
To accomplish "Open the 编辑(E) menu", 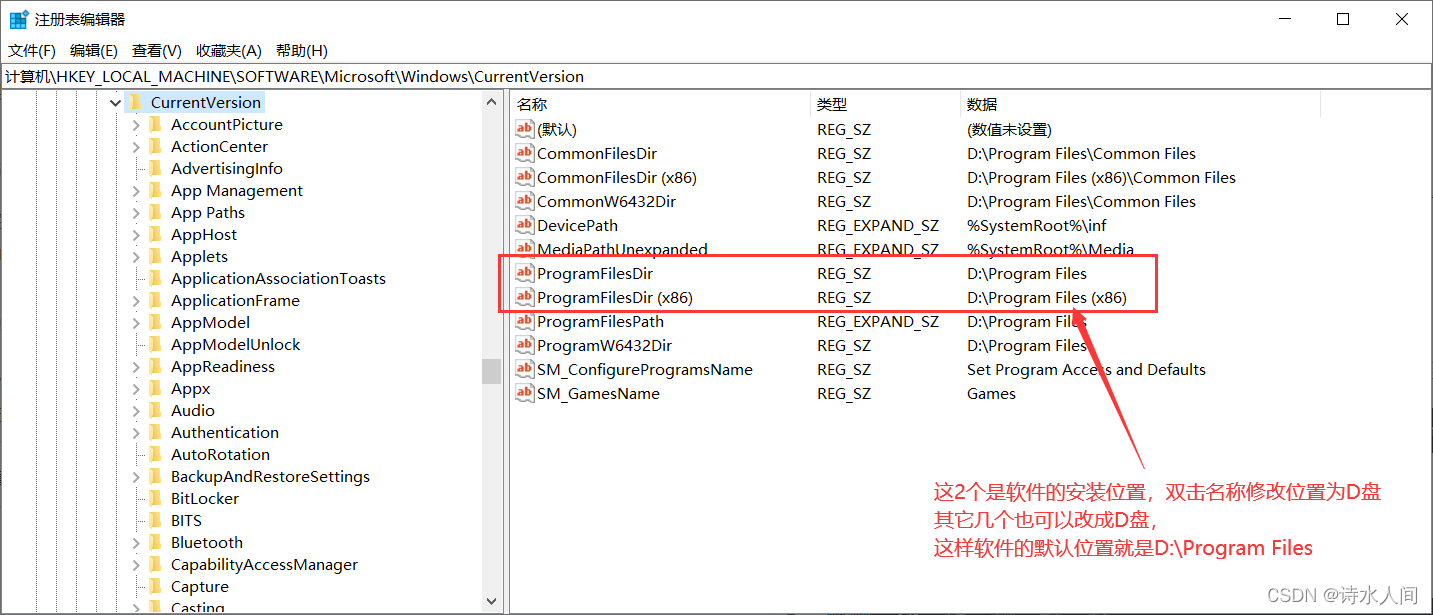I will pos(94,50).
